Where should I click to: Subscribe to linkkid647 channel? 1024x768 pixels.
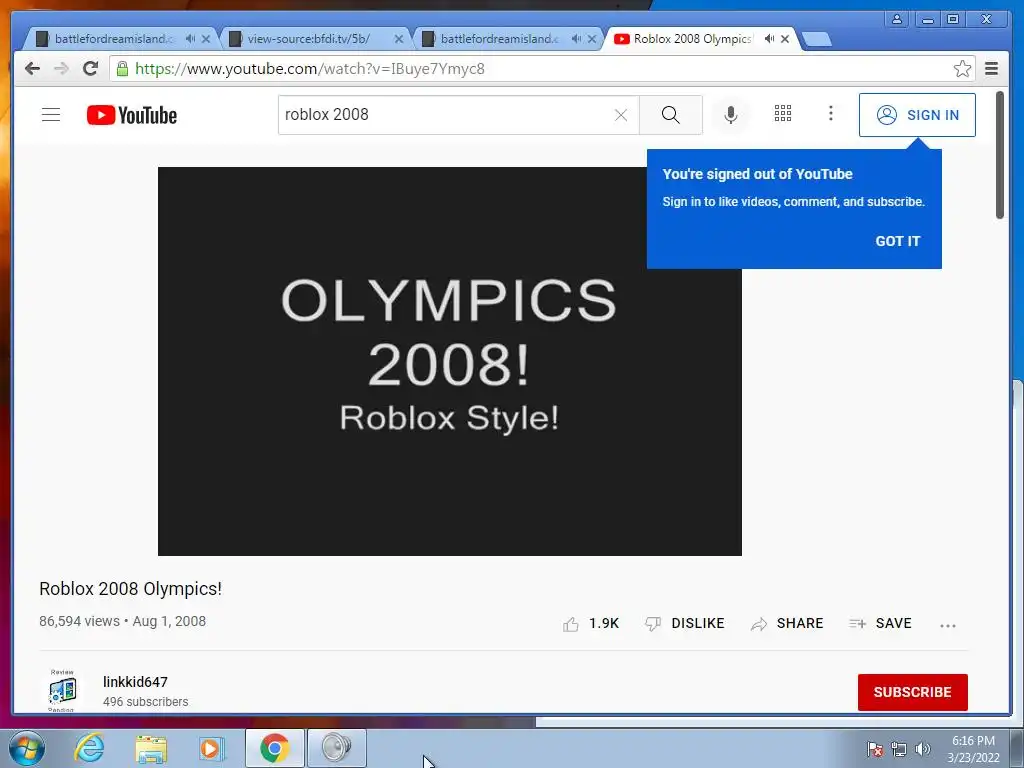[x=912, y=692]
